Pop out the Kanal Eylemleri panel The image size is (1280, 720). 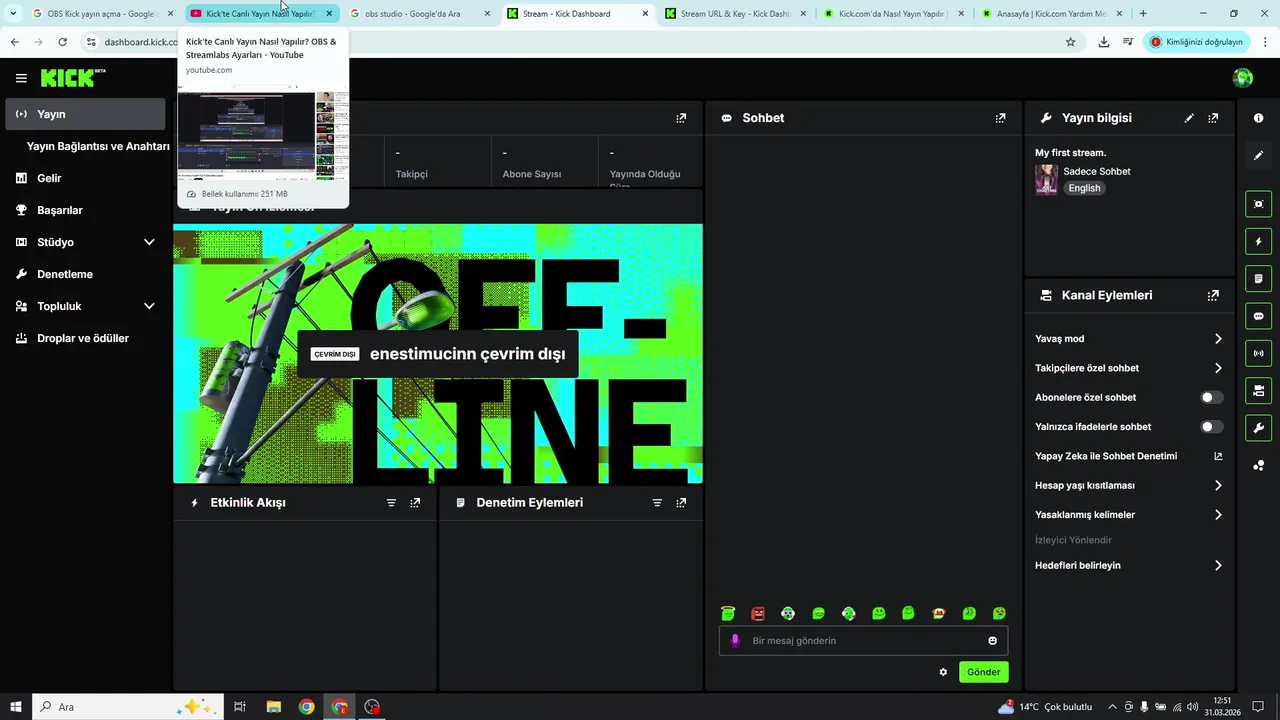[1213, 296]
